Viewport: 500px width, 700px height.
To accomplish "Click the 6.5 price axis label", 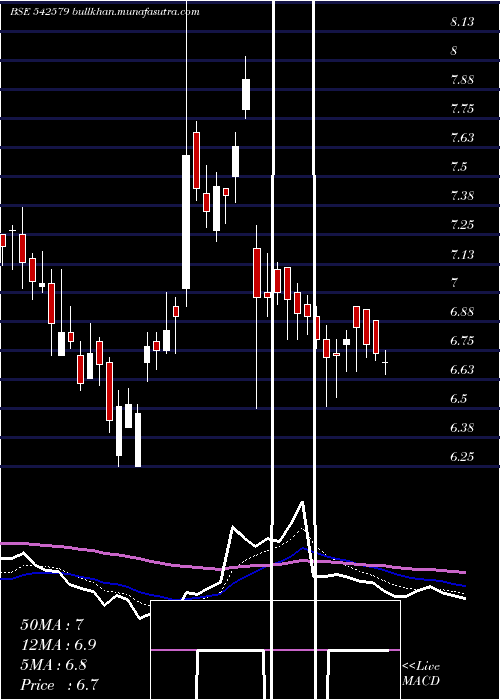I will [x=459, y=398].
